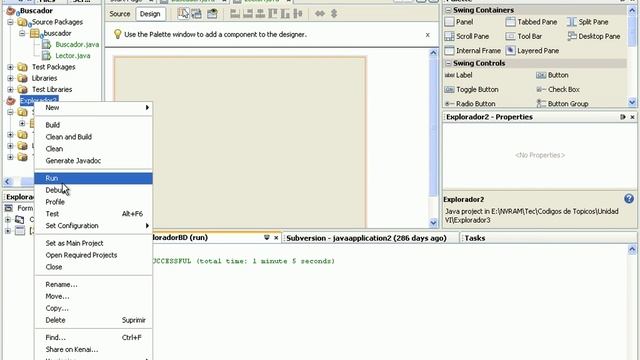Image resolution: width=640 pixels, height=360 pixels.
Task: Choose Find... from the context menu
Action: pyautogui.click(x=93, y=338)
